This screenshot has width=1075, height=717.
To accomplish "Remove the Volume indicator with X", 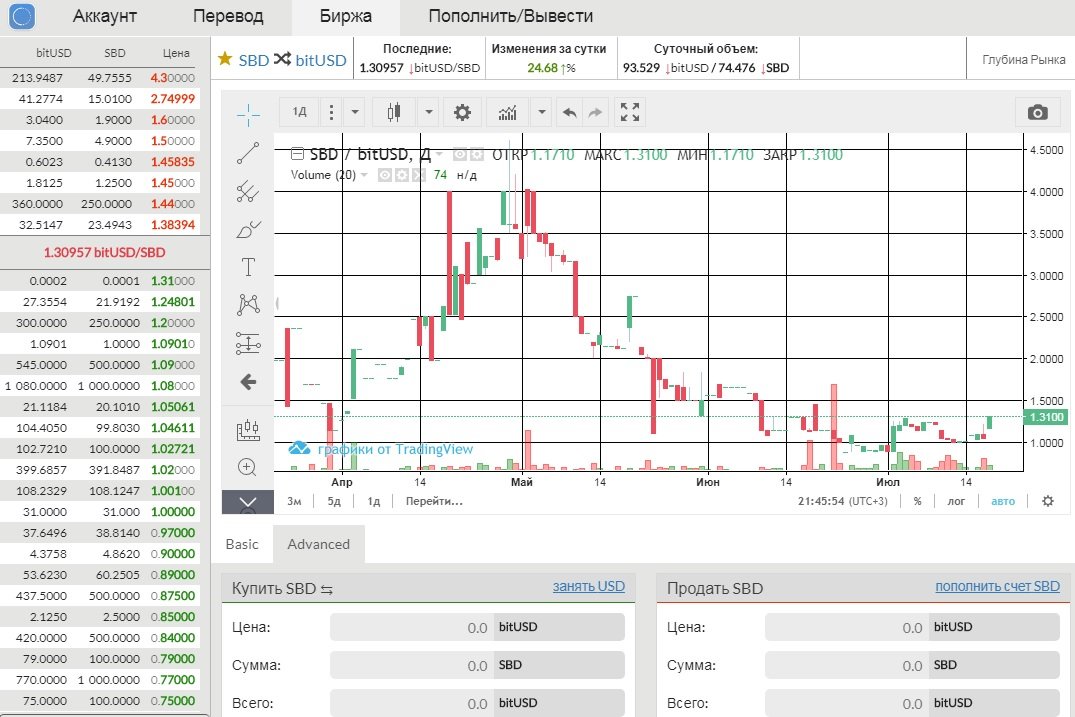I will tap(418, 175).
